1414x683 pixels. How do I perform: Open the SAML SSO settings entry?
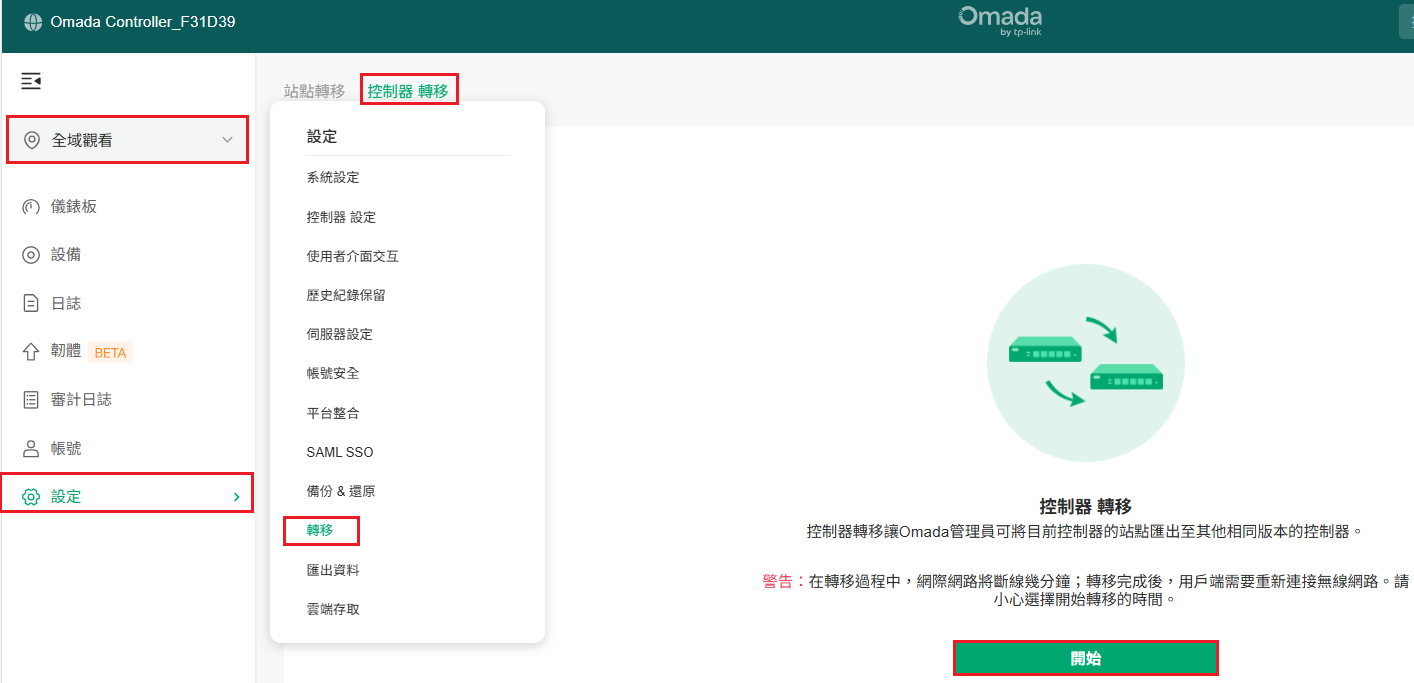click(x=340, y=452)
